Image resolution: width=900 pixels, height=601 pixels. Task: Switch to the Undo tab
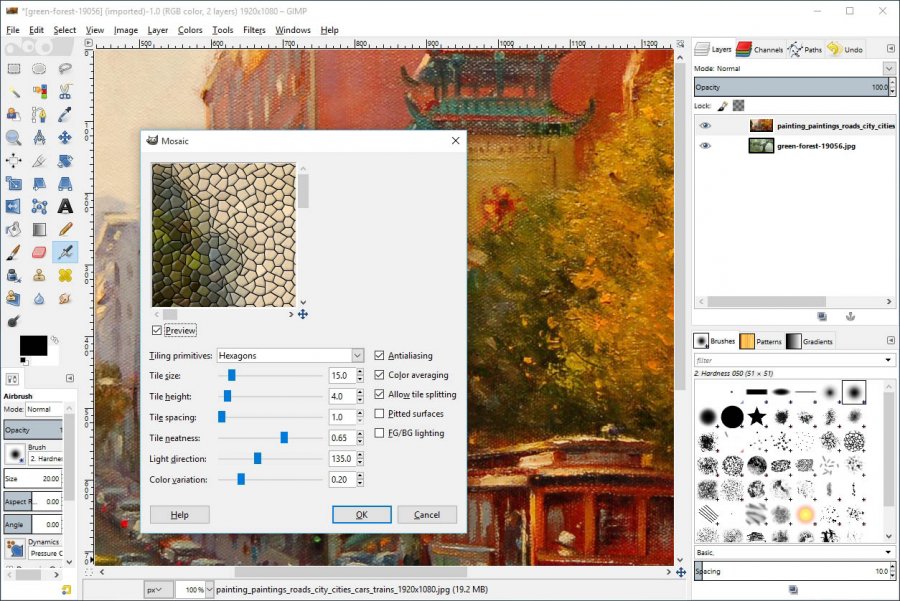(845, 50)
